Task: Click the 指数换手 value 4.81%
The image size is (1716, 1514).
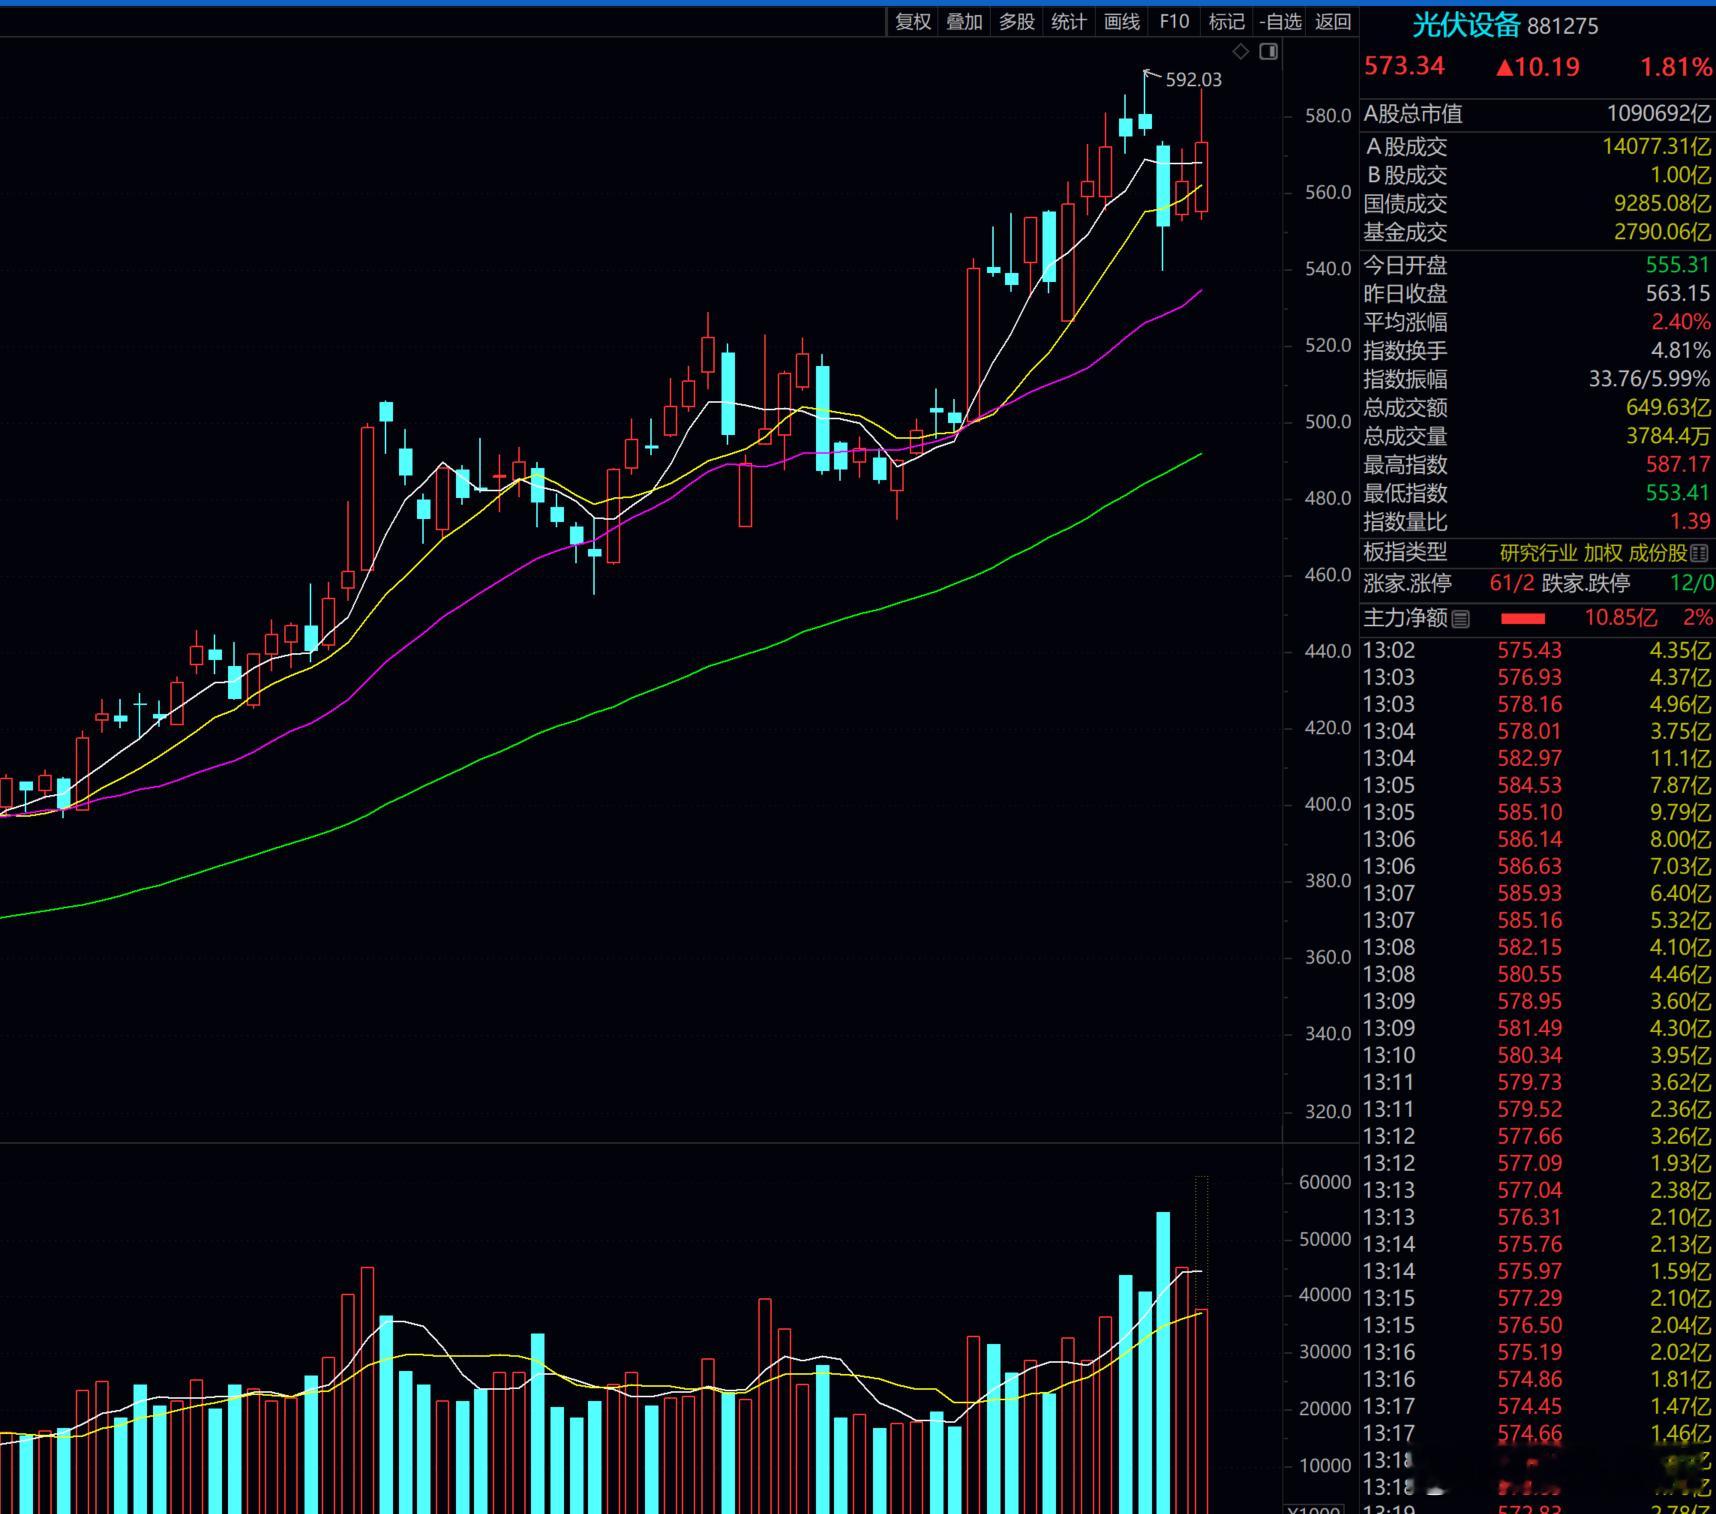Action: coord(1681,350)
